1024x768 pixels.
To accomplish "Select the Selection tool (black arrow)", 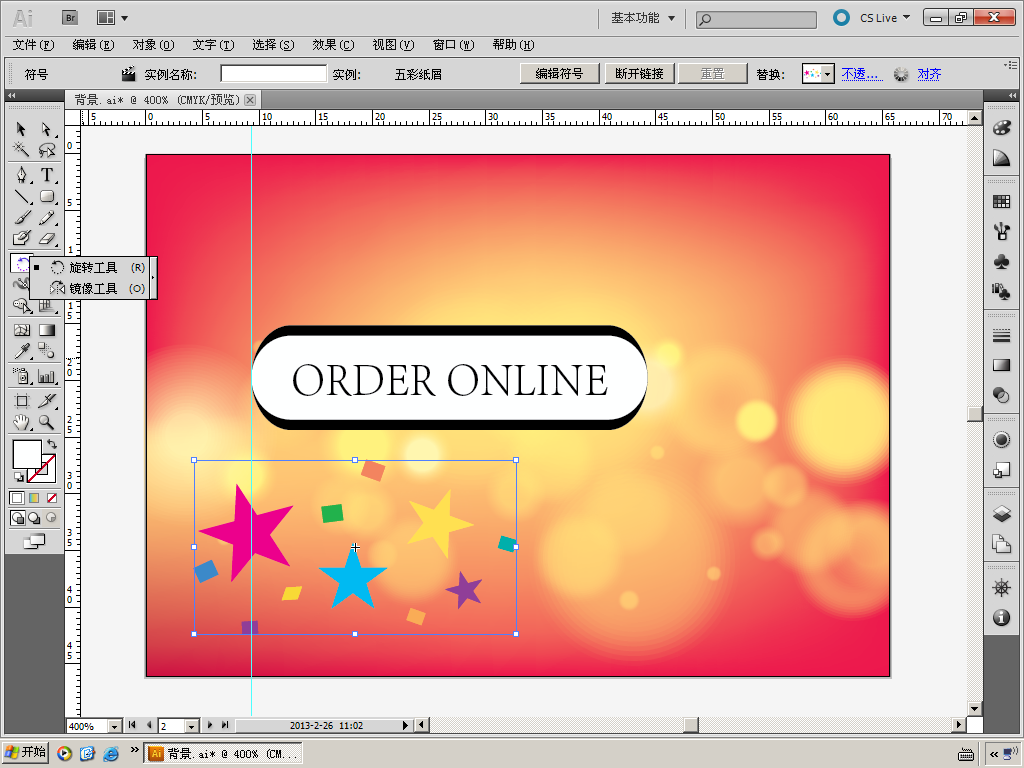I will pos(21,129).
